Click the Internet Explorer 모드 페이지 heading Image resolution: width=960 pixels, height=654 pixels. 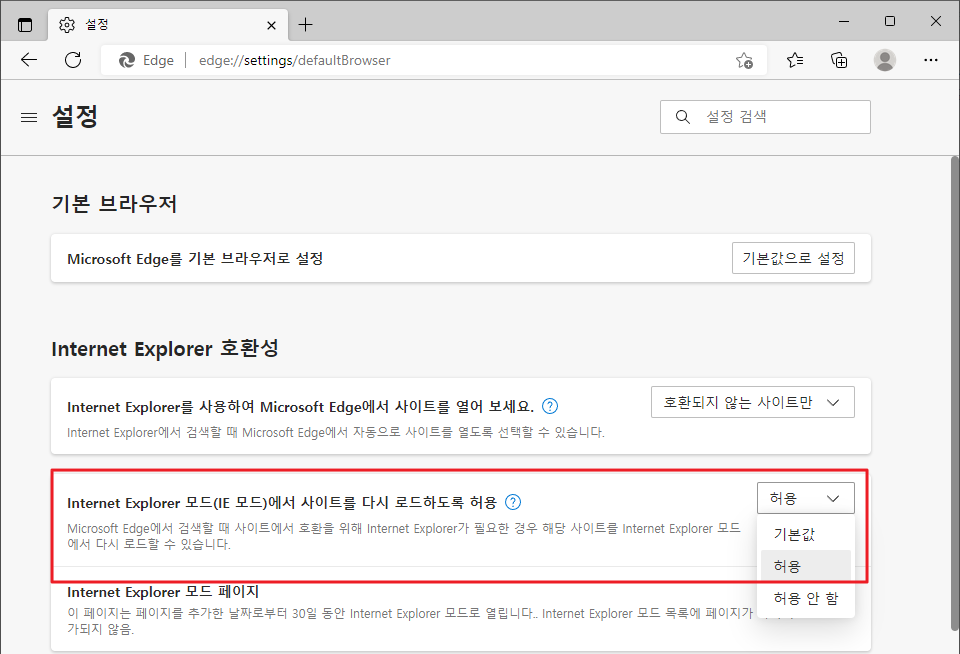coord(163,592)
